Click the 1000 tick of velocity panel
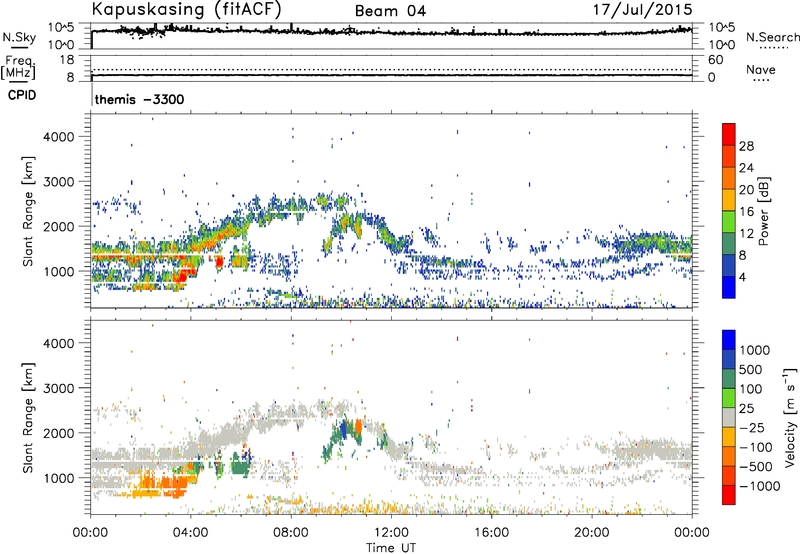800x554 pixels. (58, 478)
